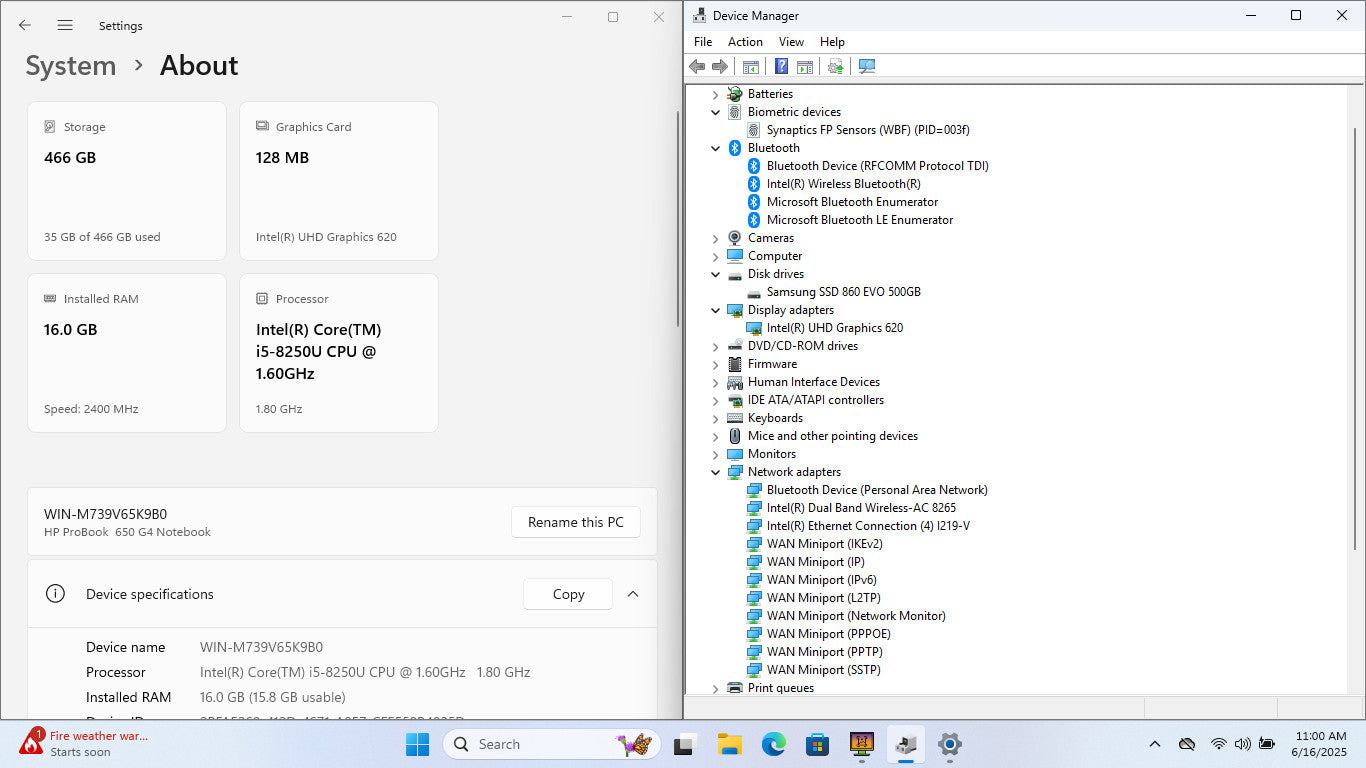Screen dimensions: 1366x768
Task: Click the Scan for hardware changes icon
Action: tap(867, 66)
